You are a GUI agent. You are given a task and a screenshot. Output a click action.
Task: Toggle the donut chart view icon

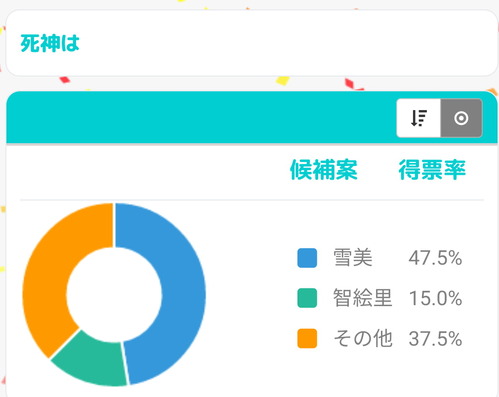[x=461, y=118]
